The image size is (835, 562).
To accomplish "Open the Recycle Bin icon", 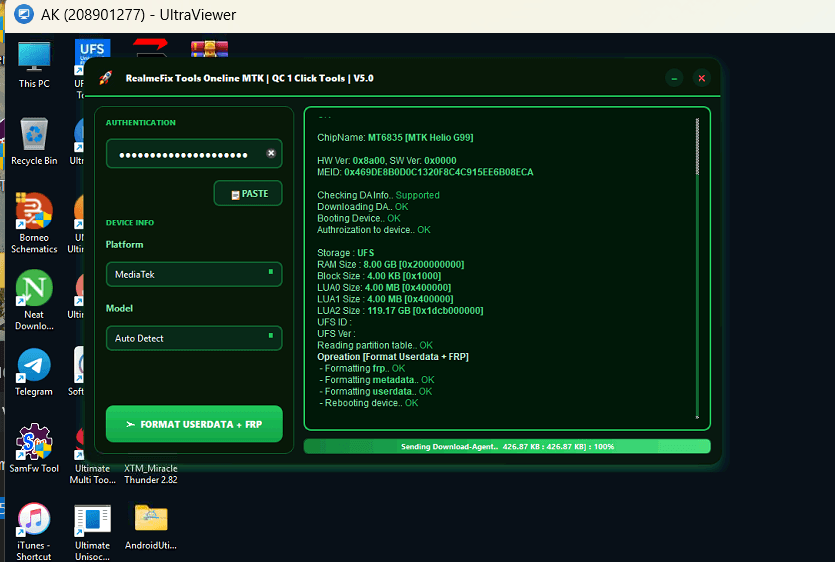I will point(34,142).
